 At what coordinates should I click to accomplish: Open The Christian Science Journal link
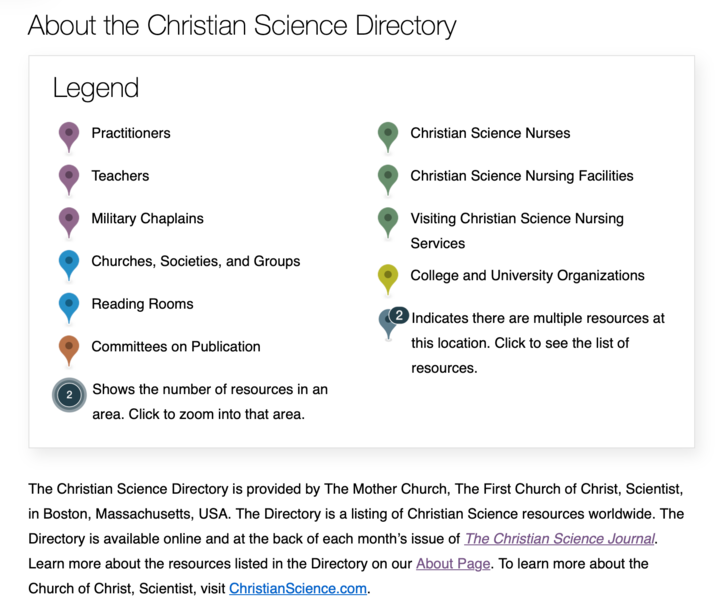(560, 538)
